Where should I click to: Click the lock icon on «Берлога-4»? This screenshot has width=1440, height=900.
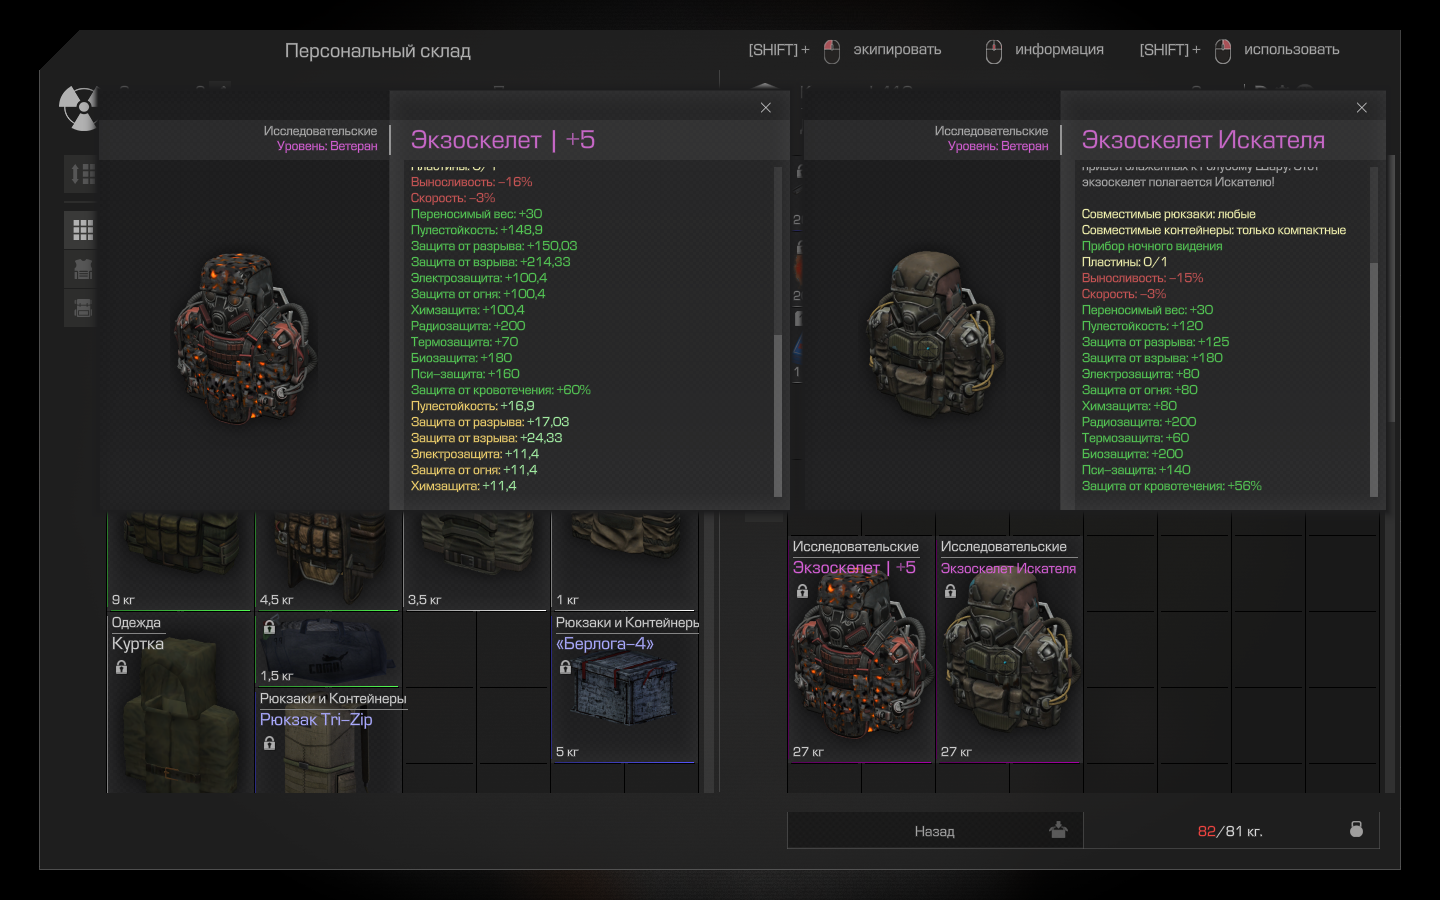[565, 667]
